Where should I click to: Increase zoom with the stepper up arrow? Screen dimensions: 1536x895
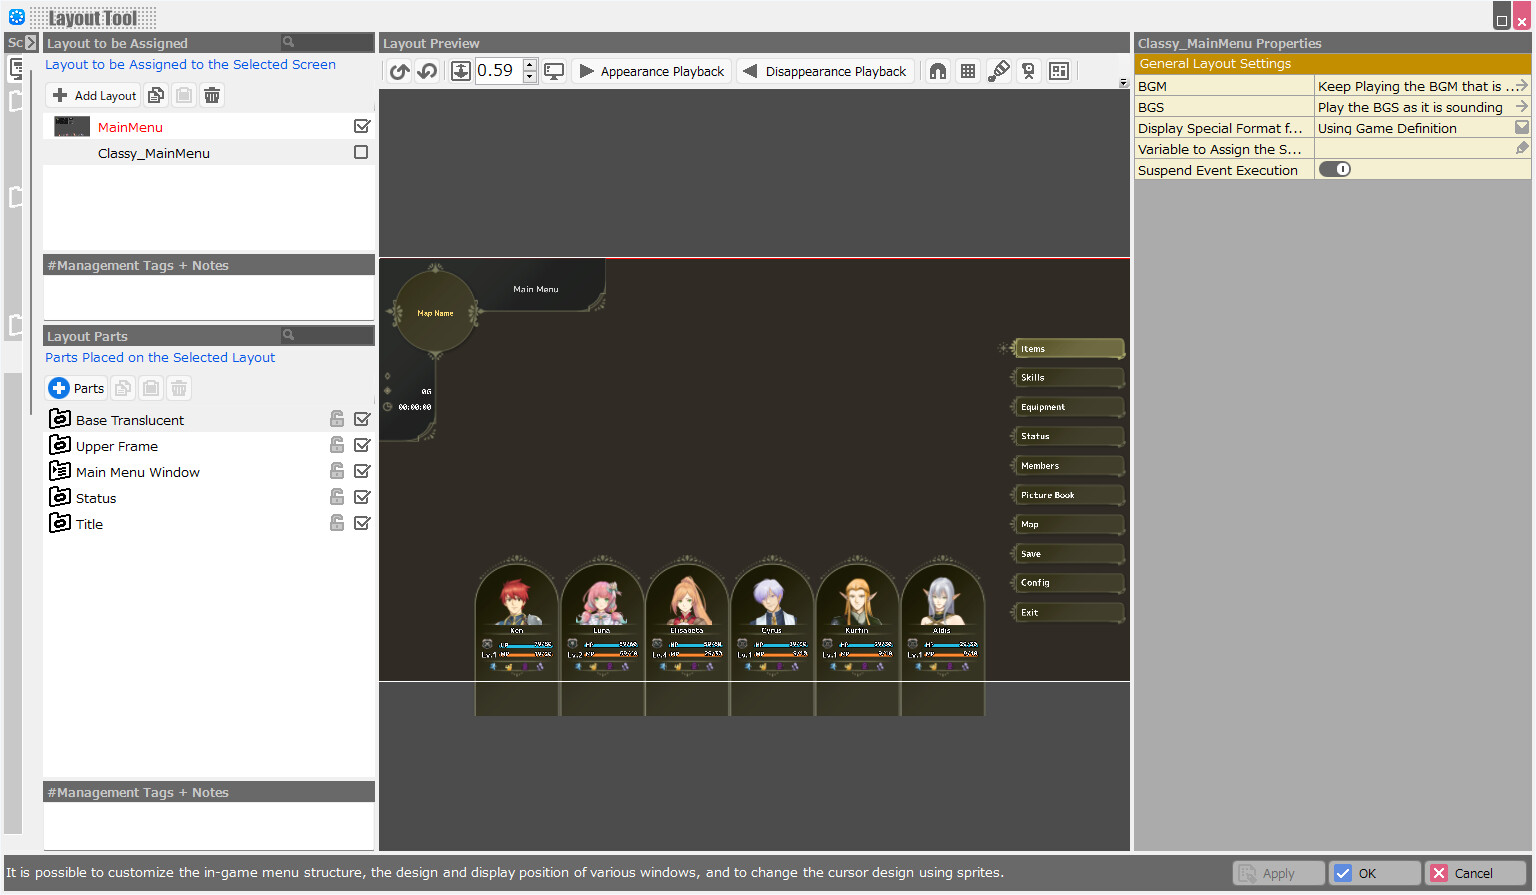(529, 65)
